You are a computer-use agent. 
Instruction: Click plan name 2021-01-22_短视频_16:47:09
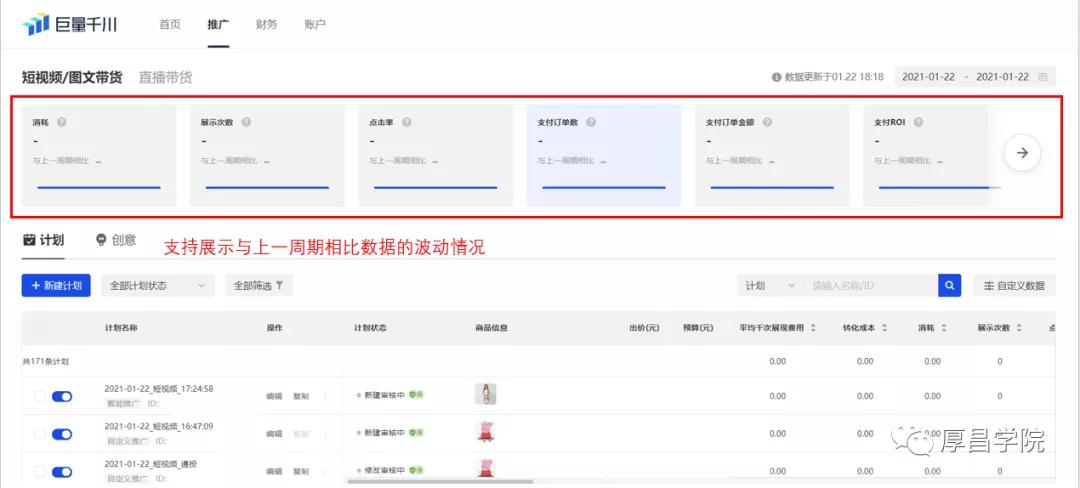tap(158, 427)
